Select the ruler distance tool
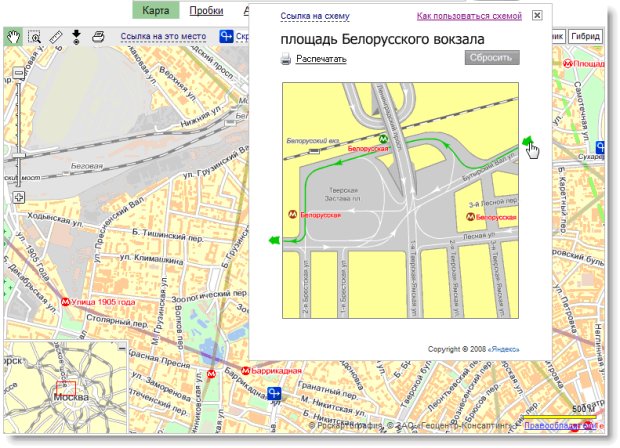The image size is (620, 448). (56, 37)
